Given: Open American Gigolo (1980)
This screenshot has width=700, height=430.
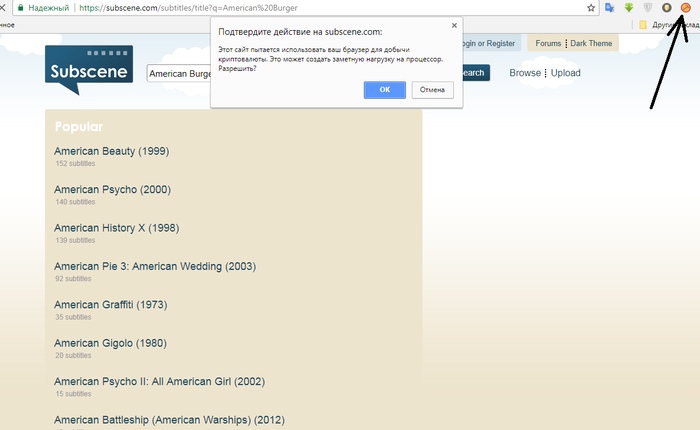Looking at the screenshot, I should point(110,343).
